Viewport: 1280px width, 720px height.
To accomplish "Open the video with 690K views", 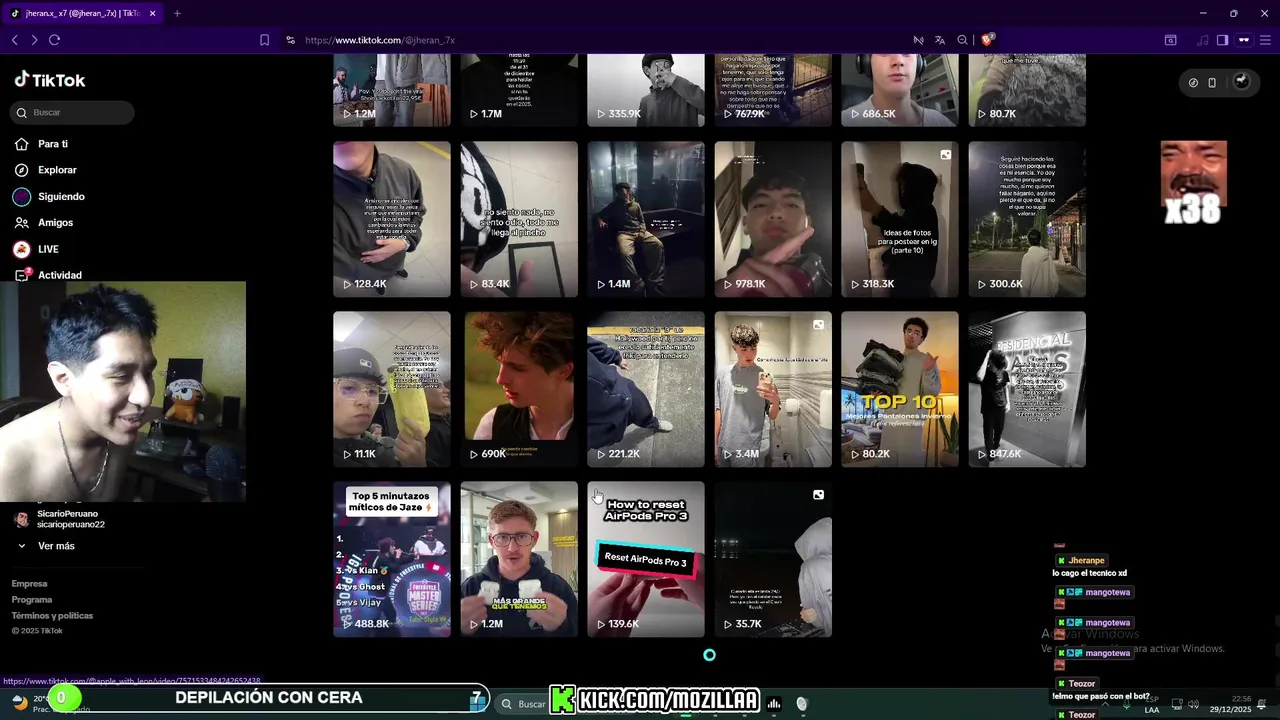I will [519, 389].
